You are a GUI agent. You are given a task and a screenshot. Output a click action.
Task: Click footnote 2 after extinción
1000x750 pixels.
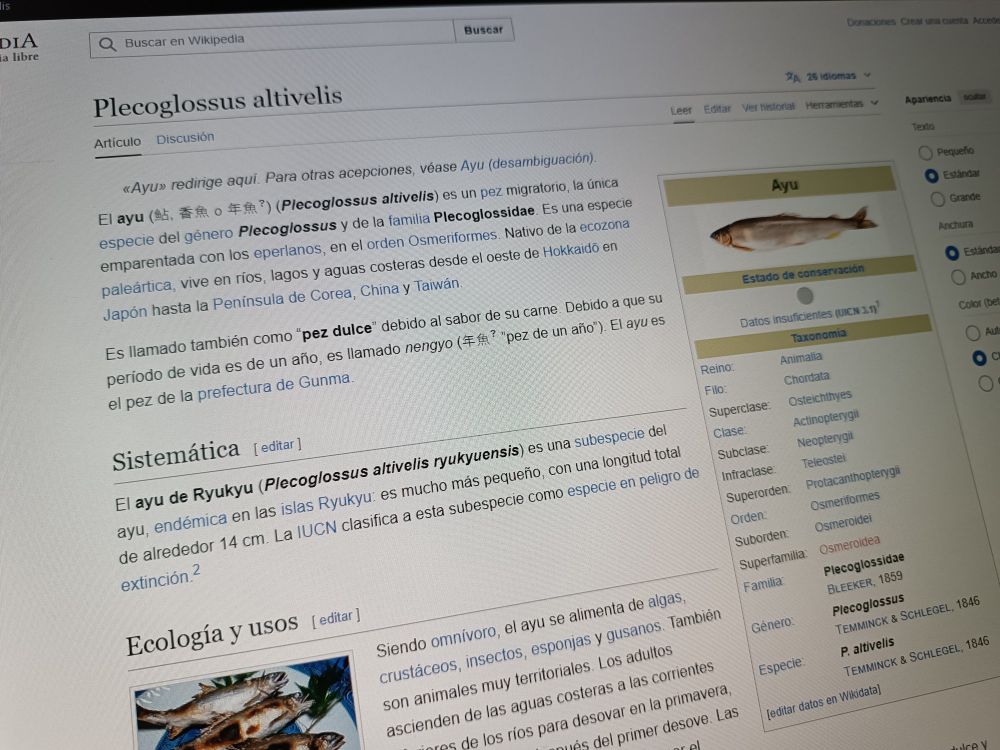click(x=196, y=570)
